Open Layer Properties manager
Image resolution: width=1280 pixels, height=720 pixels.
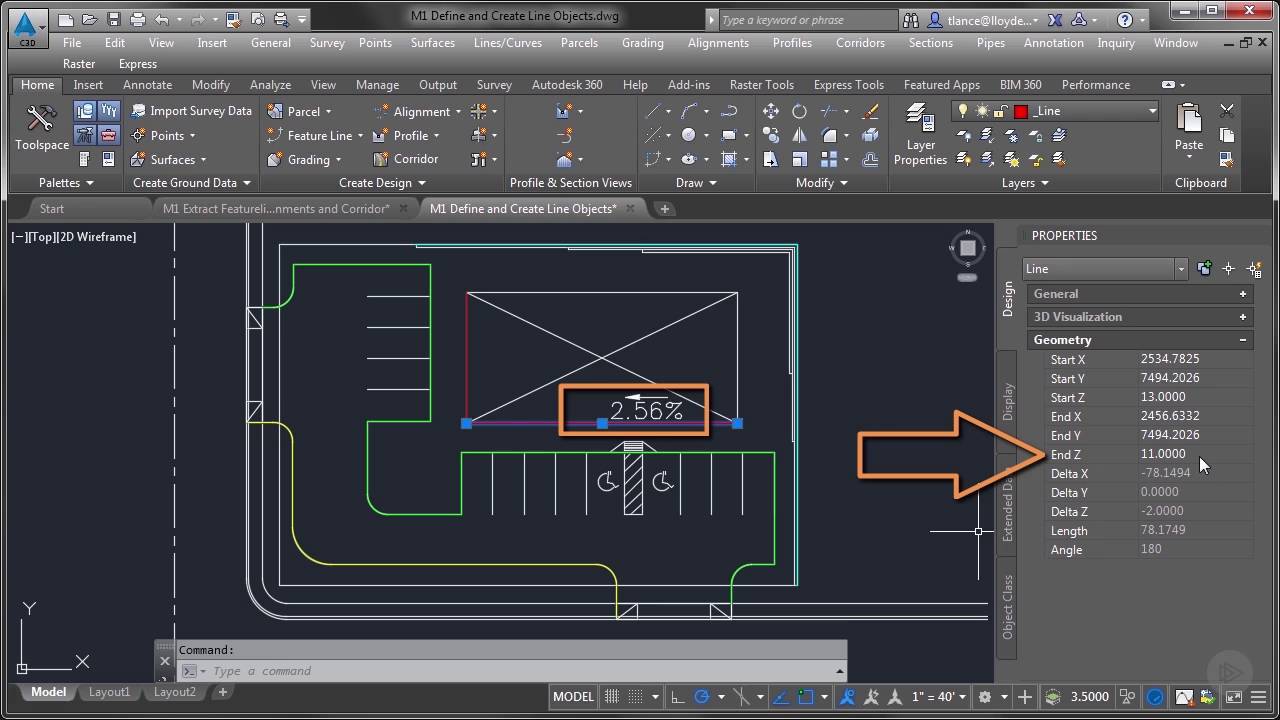pos(920,134)
